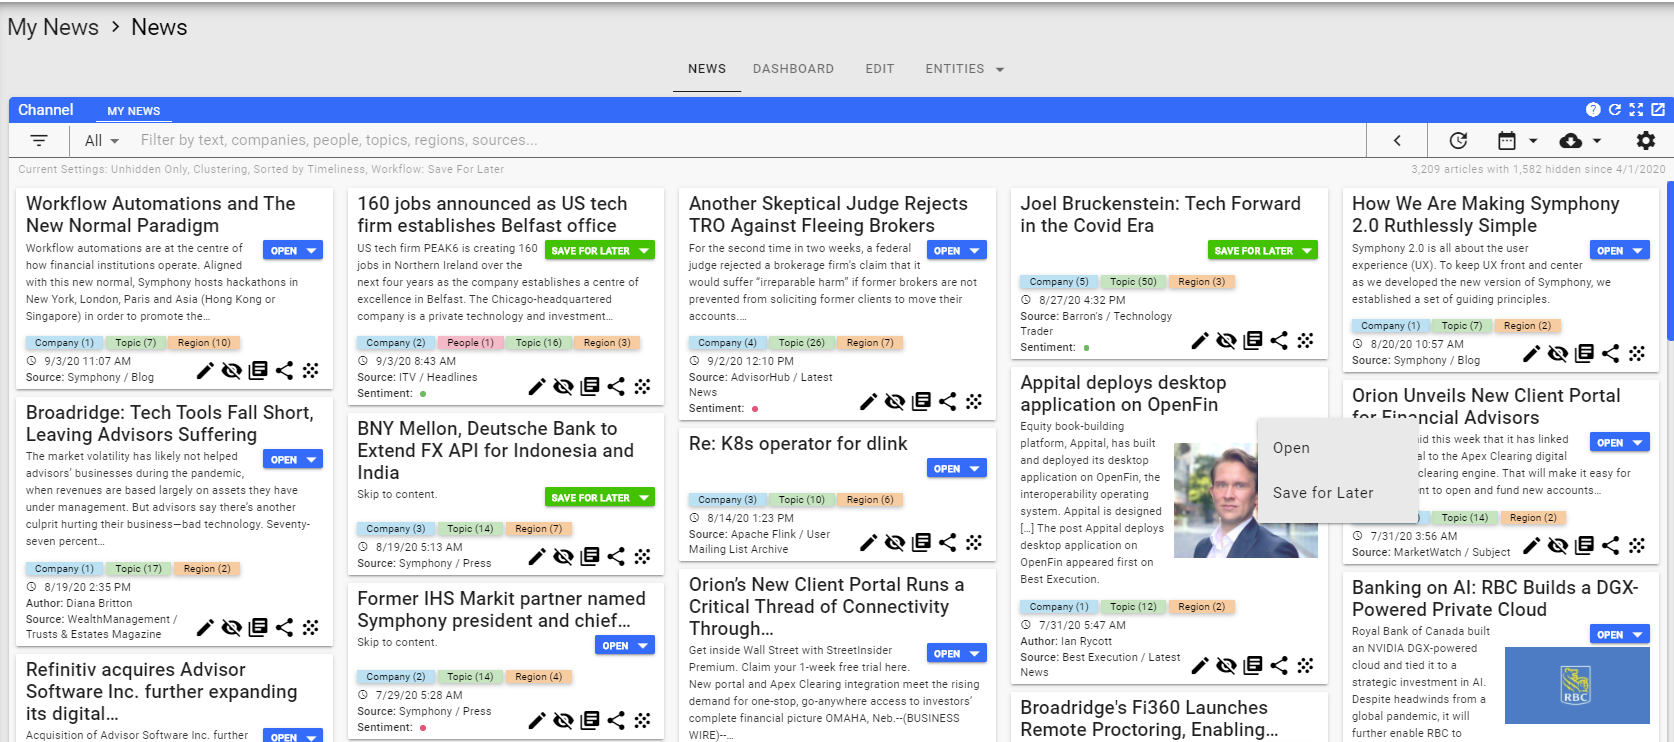Hide the Broadridge Tech Tools article
This screenshot has width=1674, height=742.
(x=232, y=628)
